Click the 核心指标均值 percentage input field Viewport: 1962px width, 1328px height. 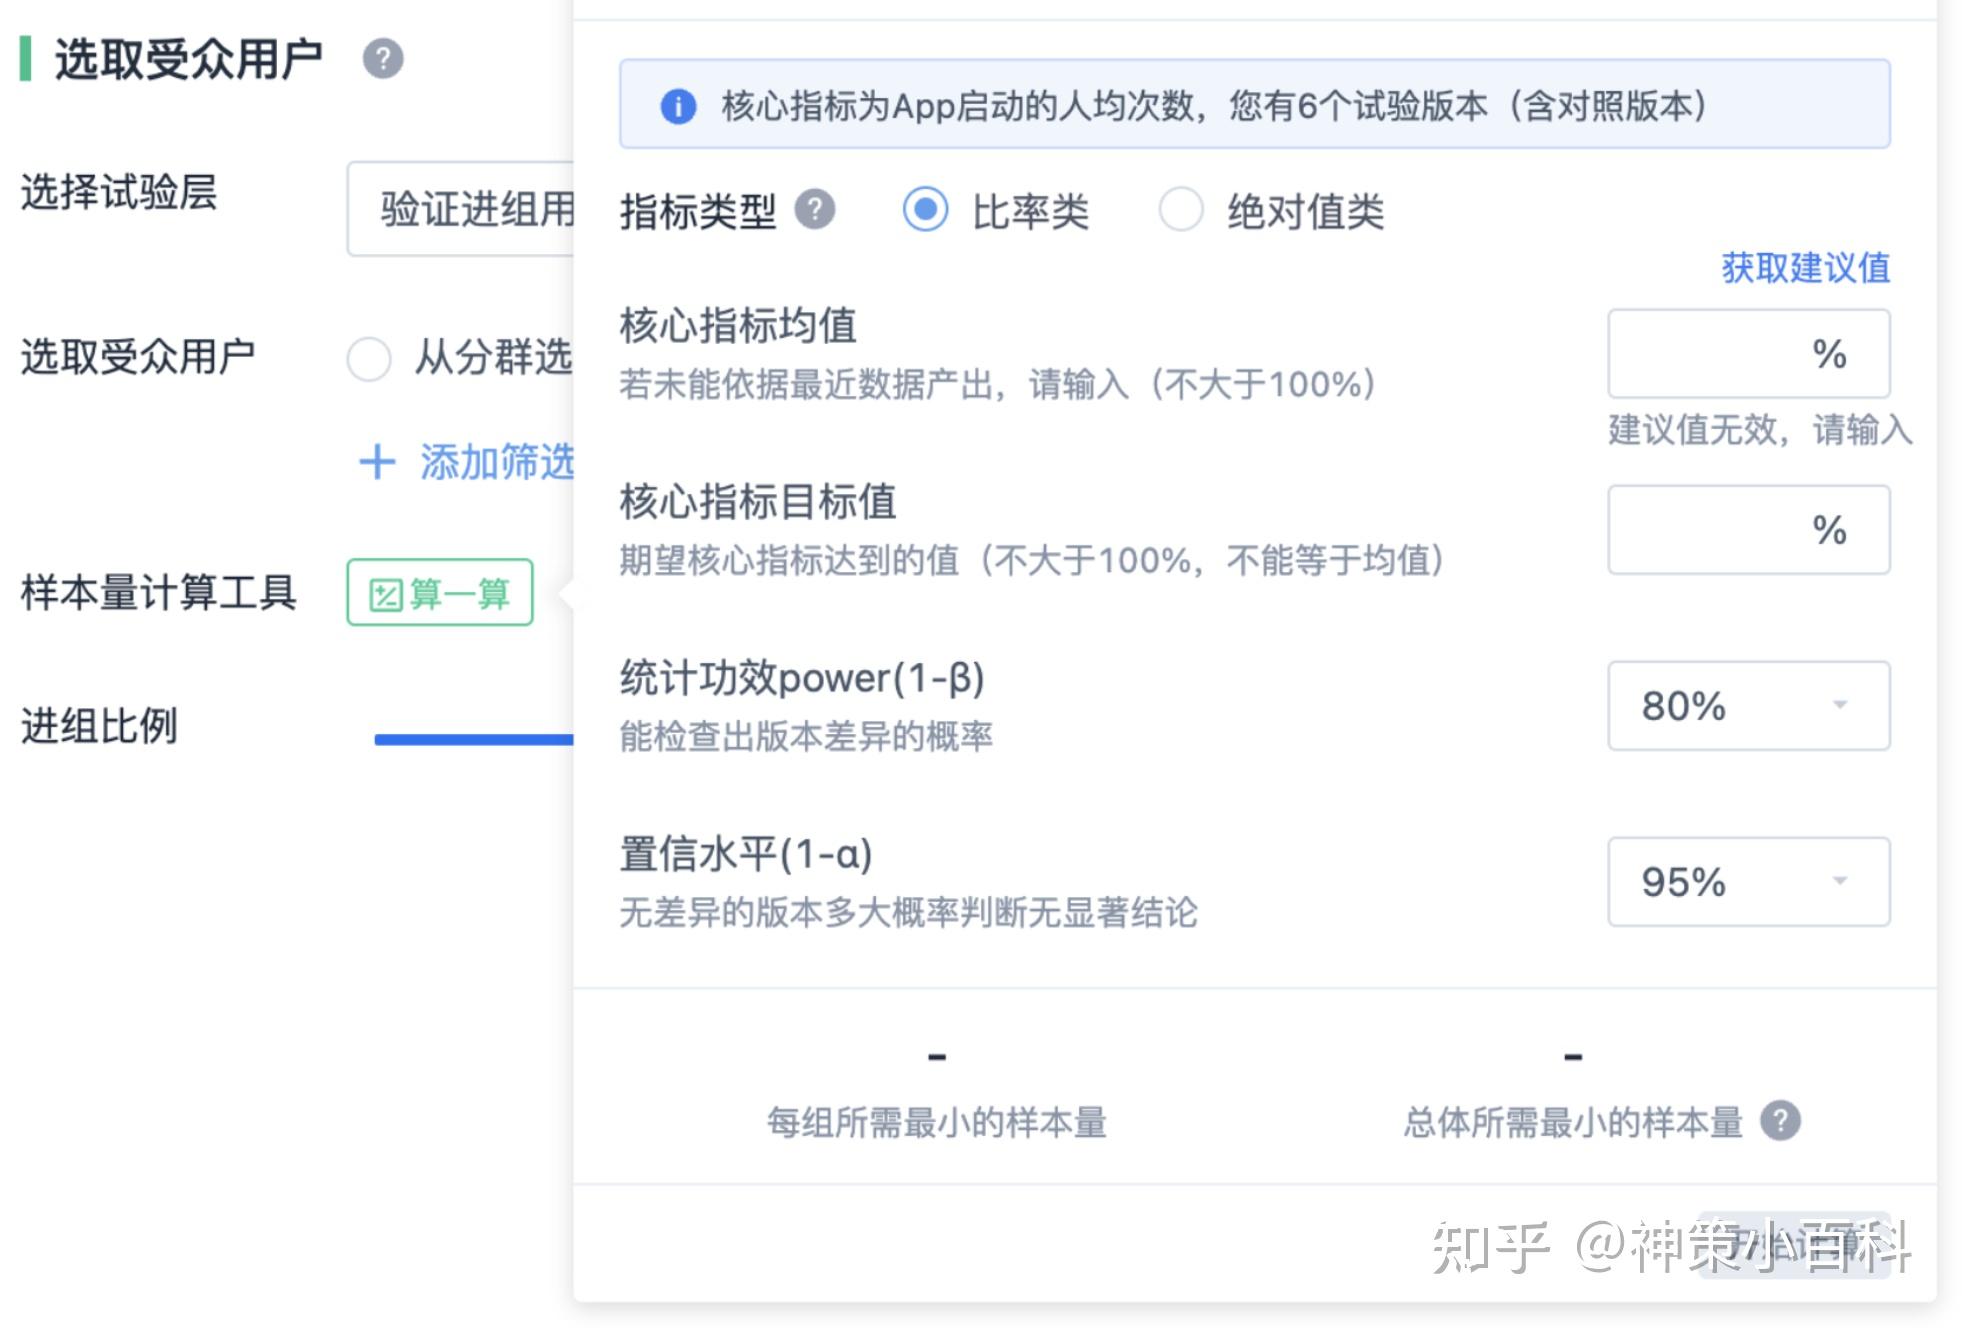click(x=1748, y=354)
